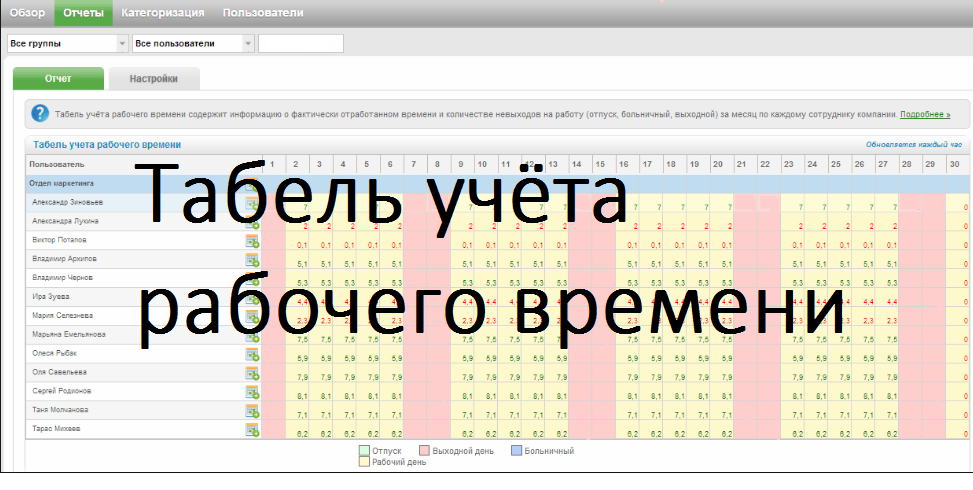973x490 pixels.
Task: Select user name Тарас Михеев
Action: (x=55, y=428)
